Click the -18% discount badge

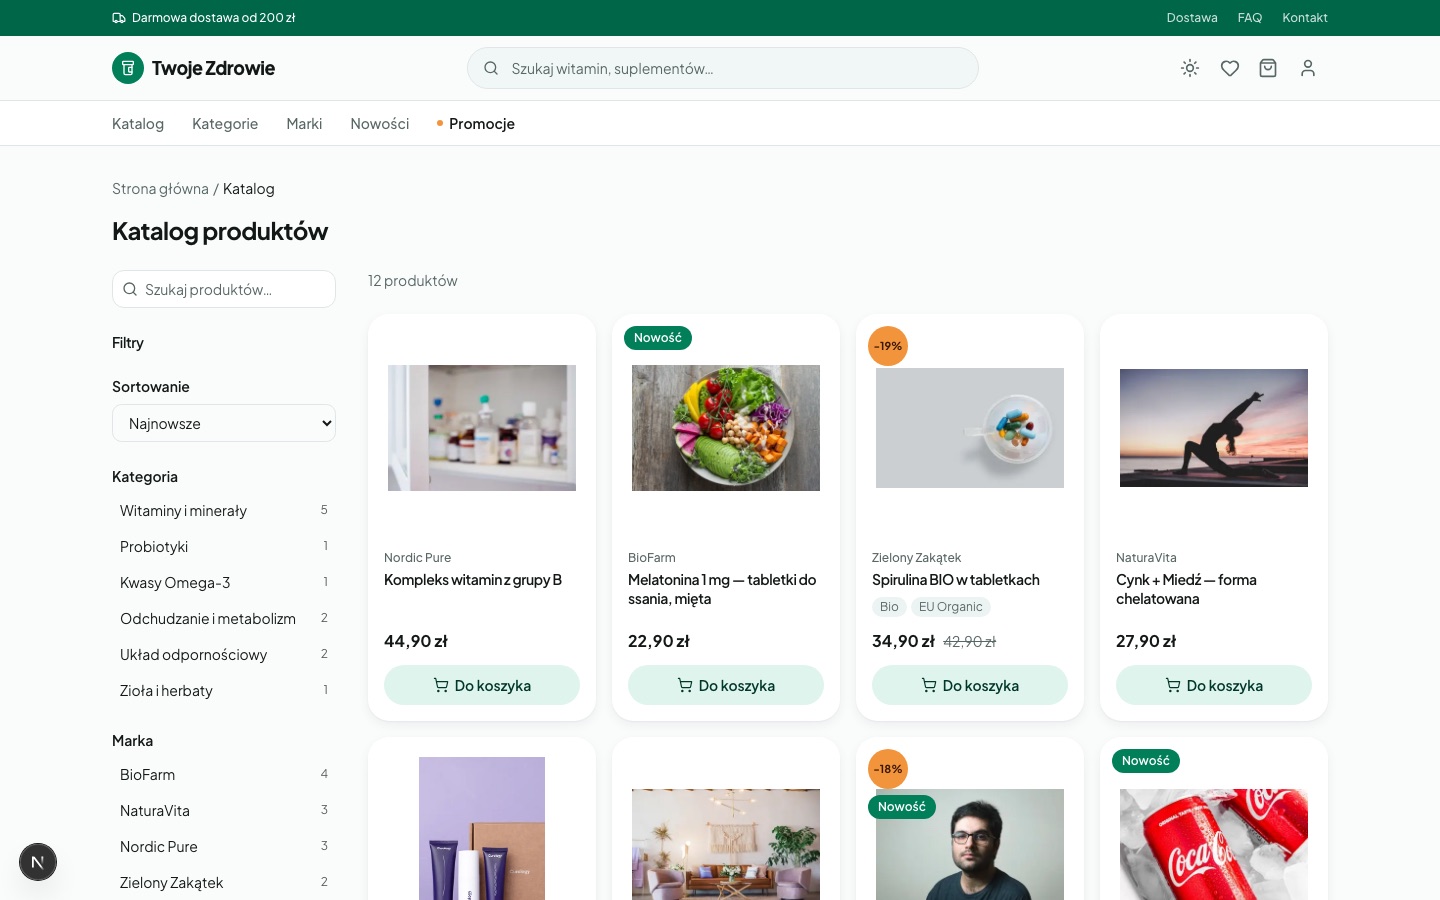coord(888,769)
